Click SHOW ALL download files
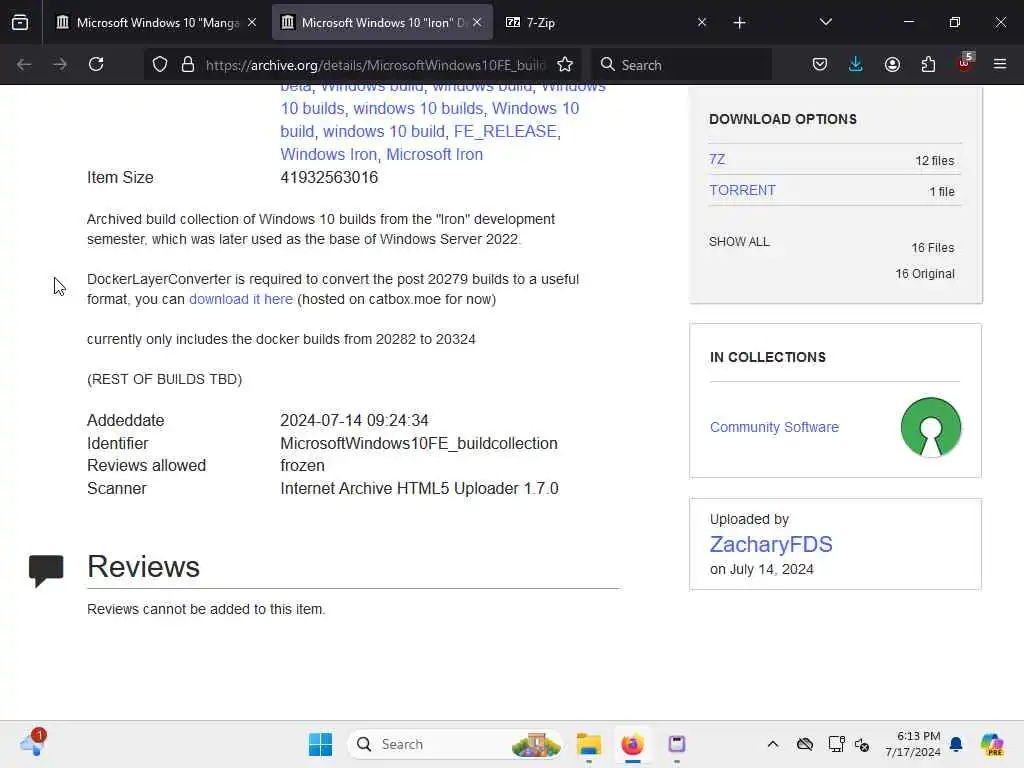Image resolution: width=1024 pixels, height=768 pixels. coord(739,242)
